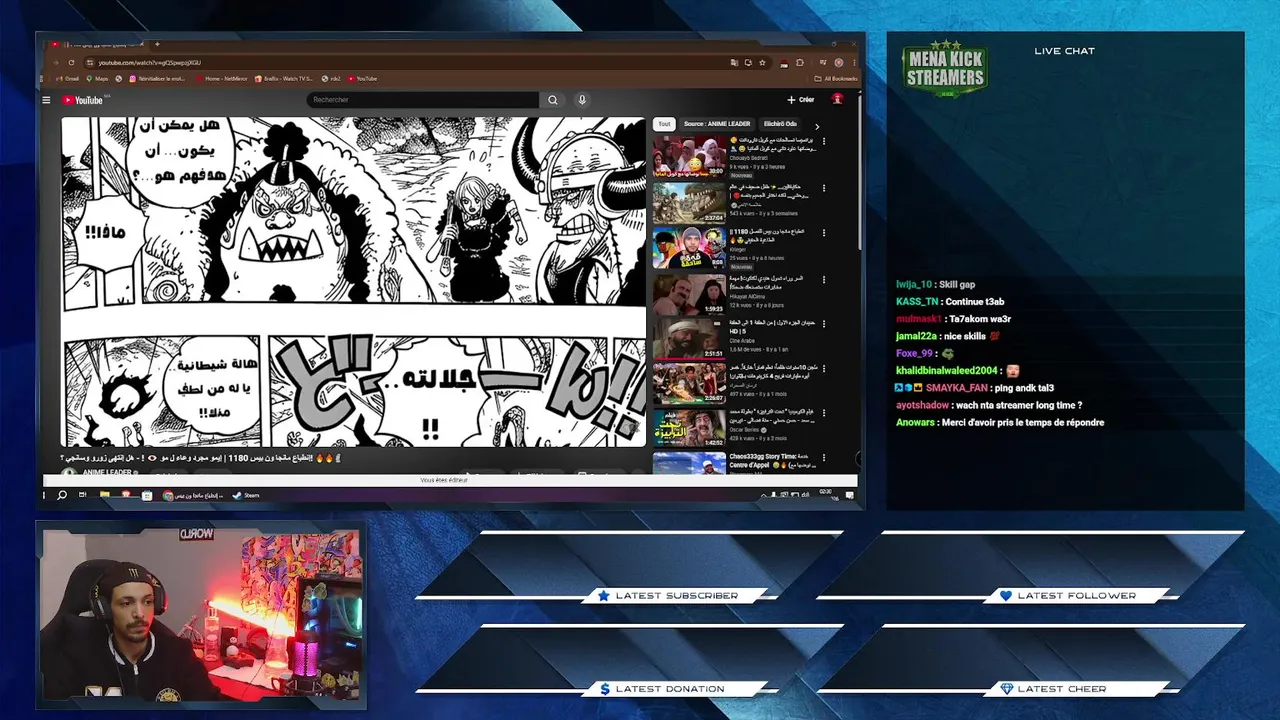Go to the YouTube logo home
This screenshot has height=720, width=1280.
[83, 100]
